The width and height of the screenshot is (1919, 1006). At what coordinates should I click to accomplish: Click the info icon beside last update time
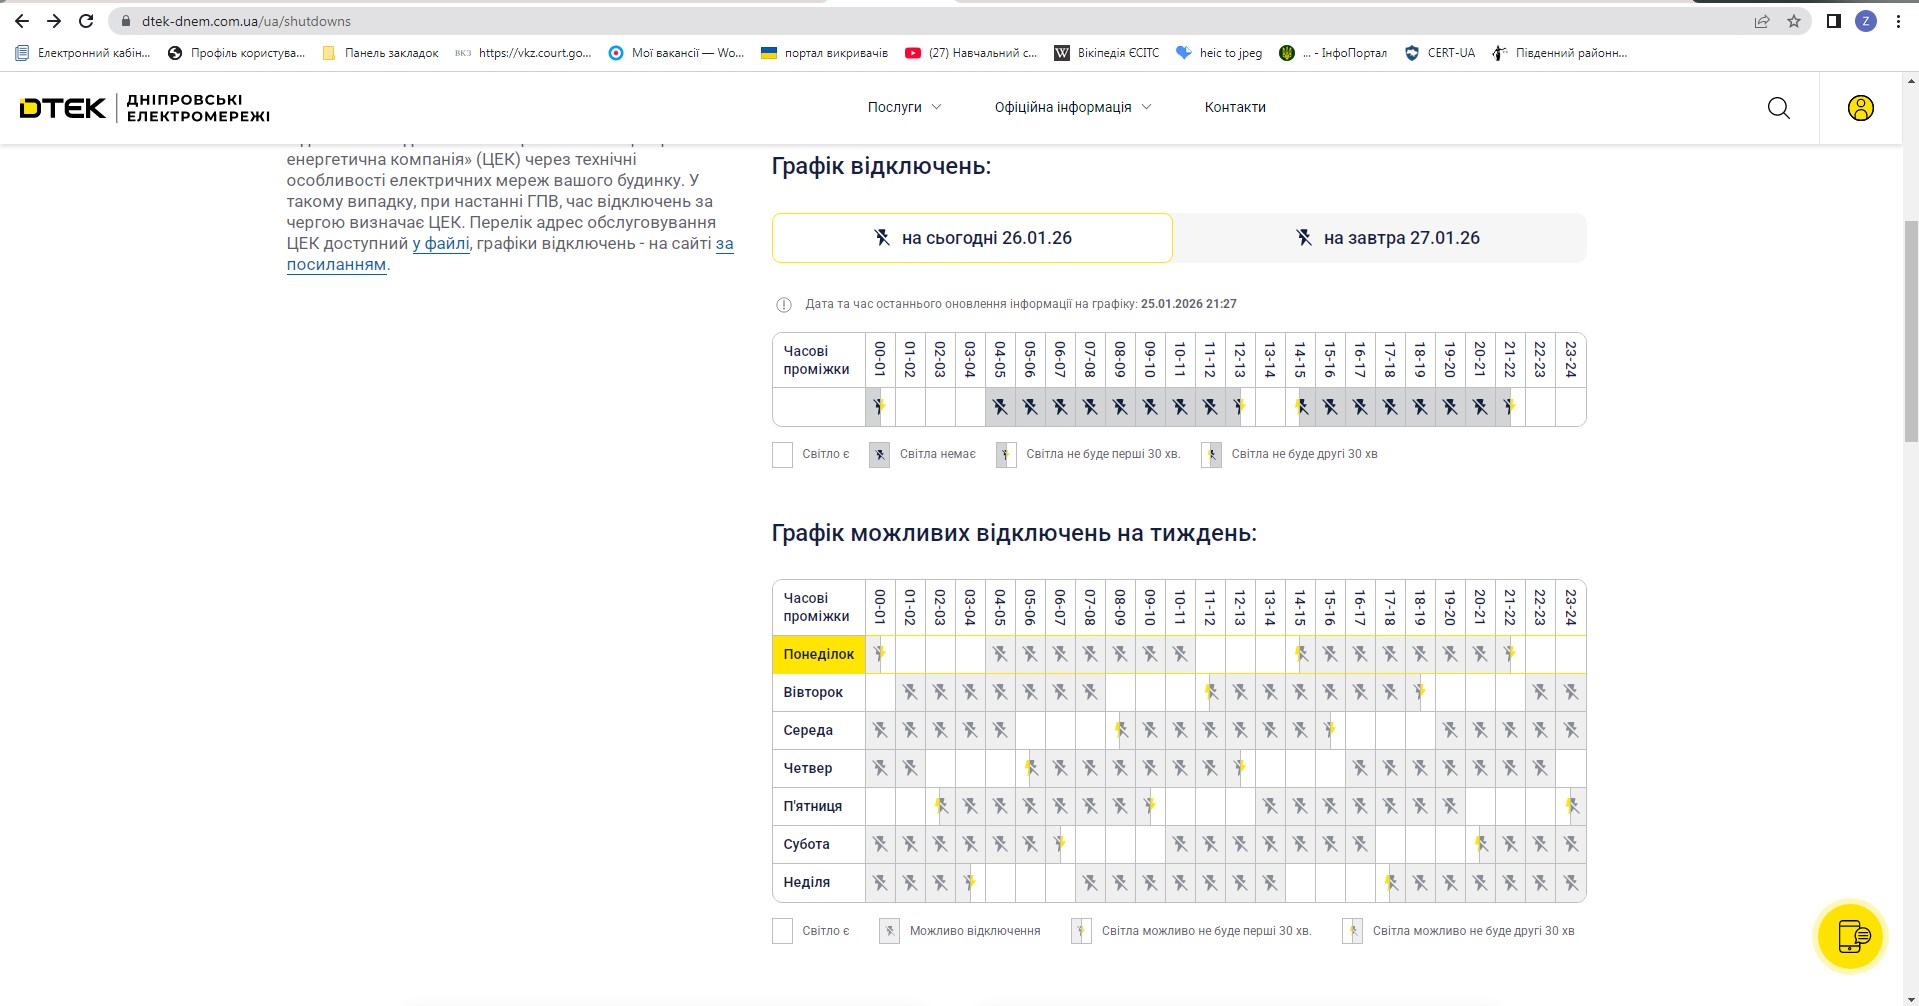point(784,305)
